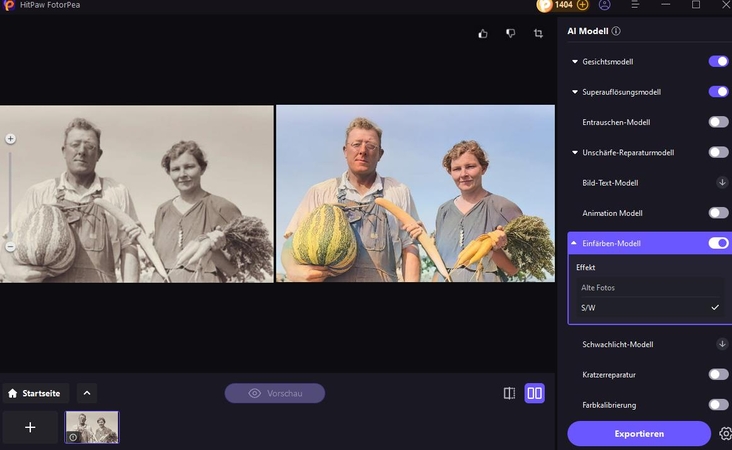732x450 pixels.
Task: Click the thumbs up feedback icon
Action: tap(483, 34)
